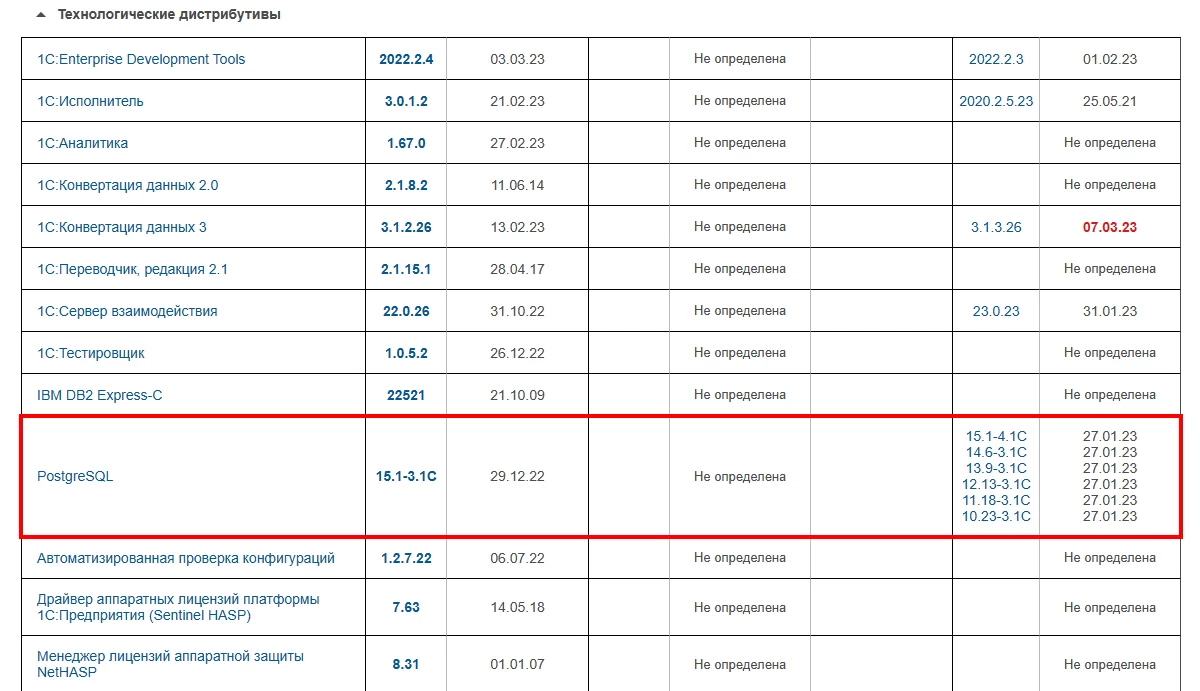Open version 2.1.15.1 of Переводчик

[406, 269]
